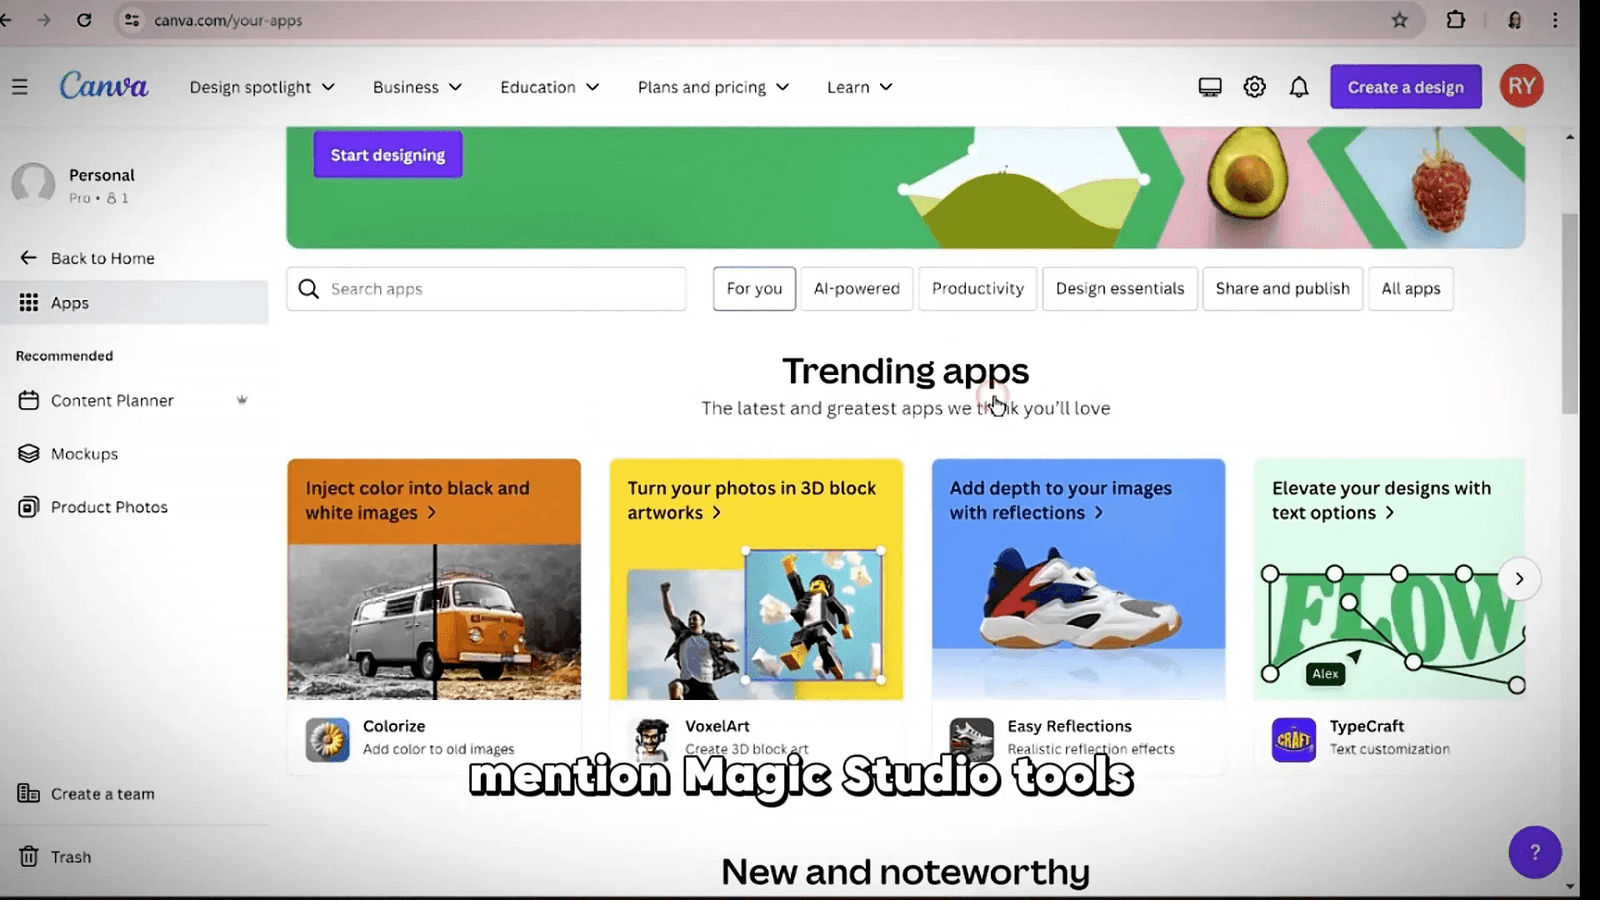Click the Colorize app name
This screenshot has height=900, width=1600.
[x=394, y=726]
